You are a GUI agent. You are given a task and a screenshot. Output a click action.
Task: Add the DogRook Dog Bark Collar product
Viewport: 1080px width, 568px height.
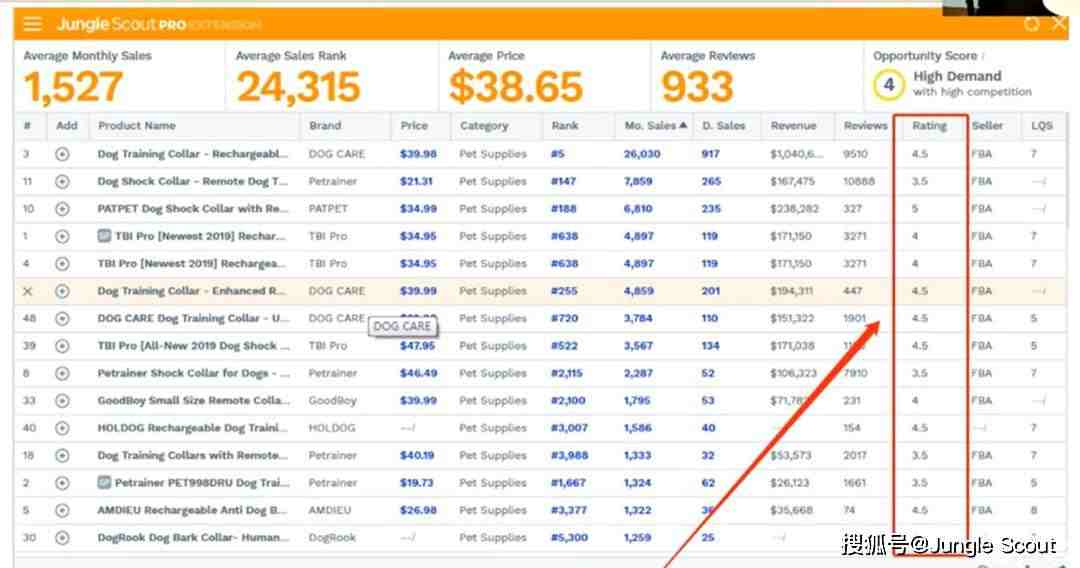(62, 538)
